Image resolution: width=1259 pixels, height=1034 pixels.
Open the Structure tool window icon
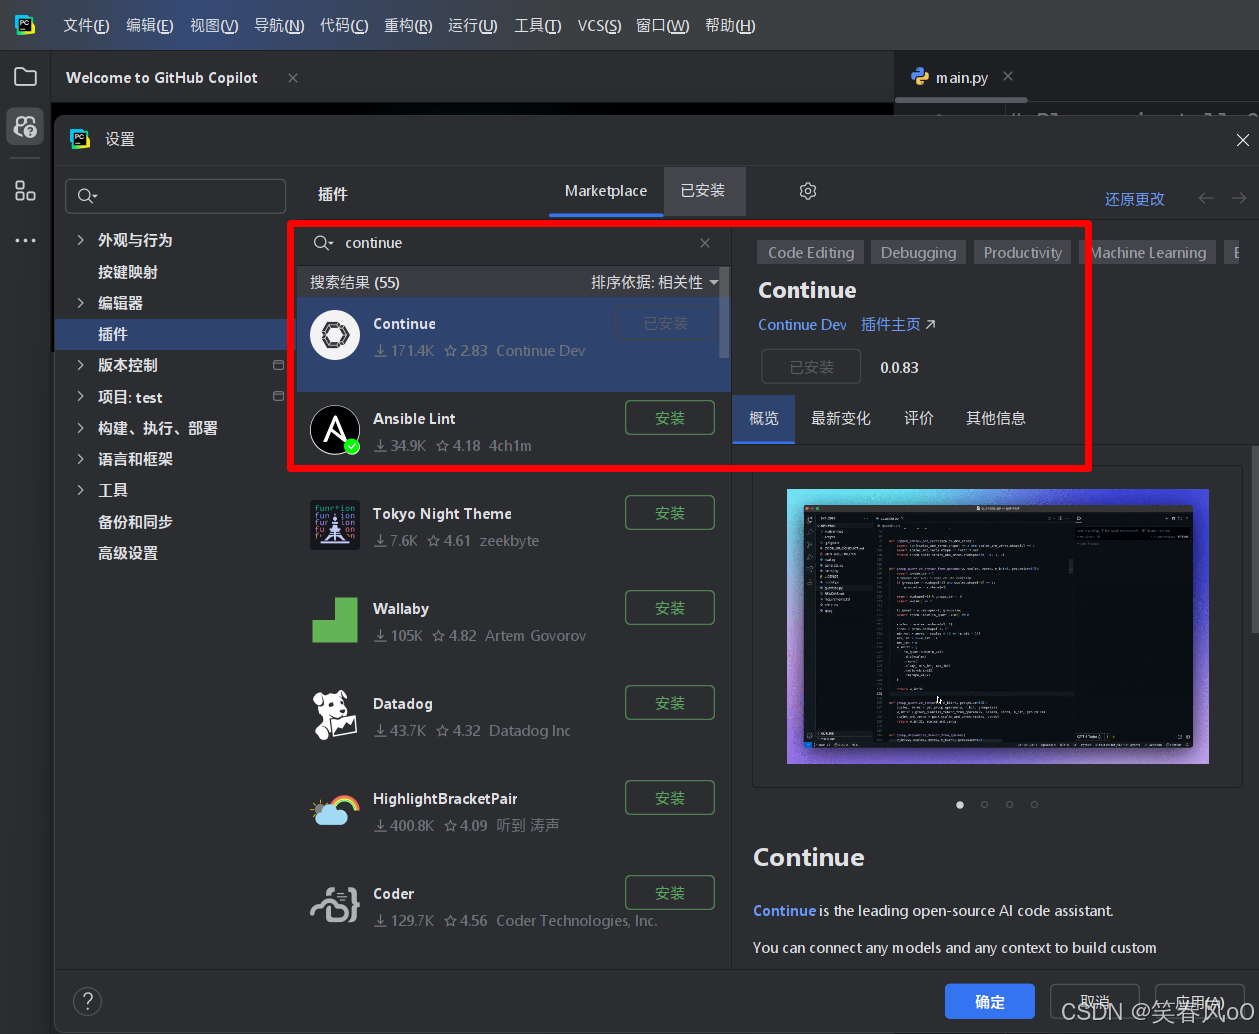(x=26, y=190)
